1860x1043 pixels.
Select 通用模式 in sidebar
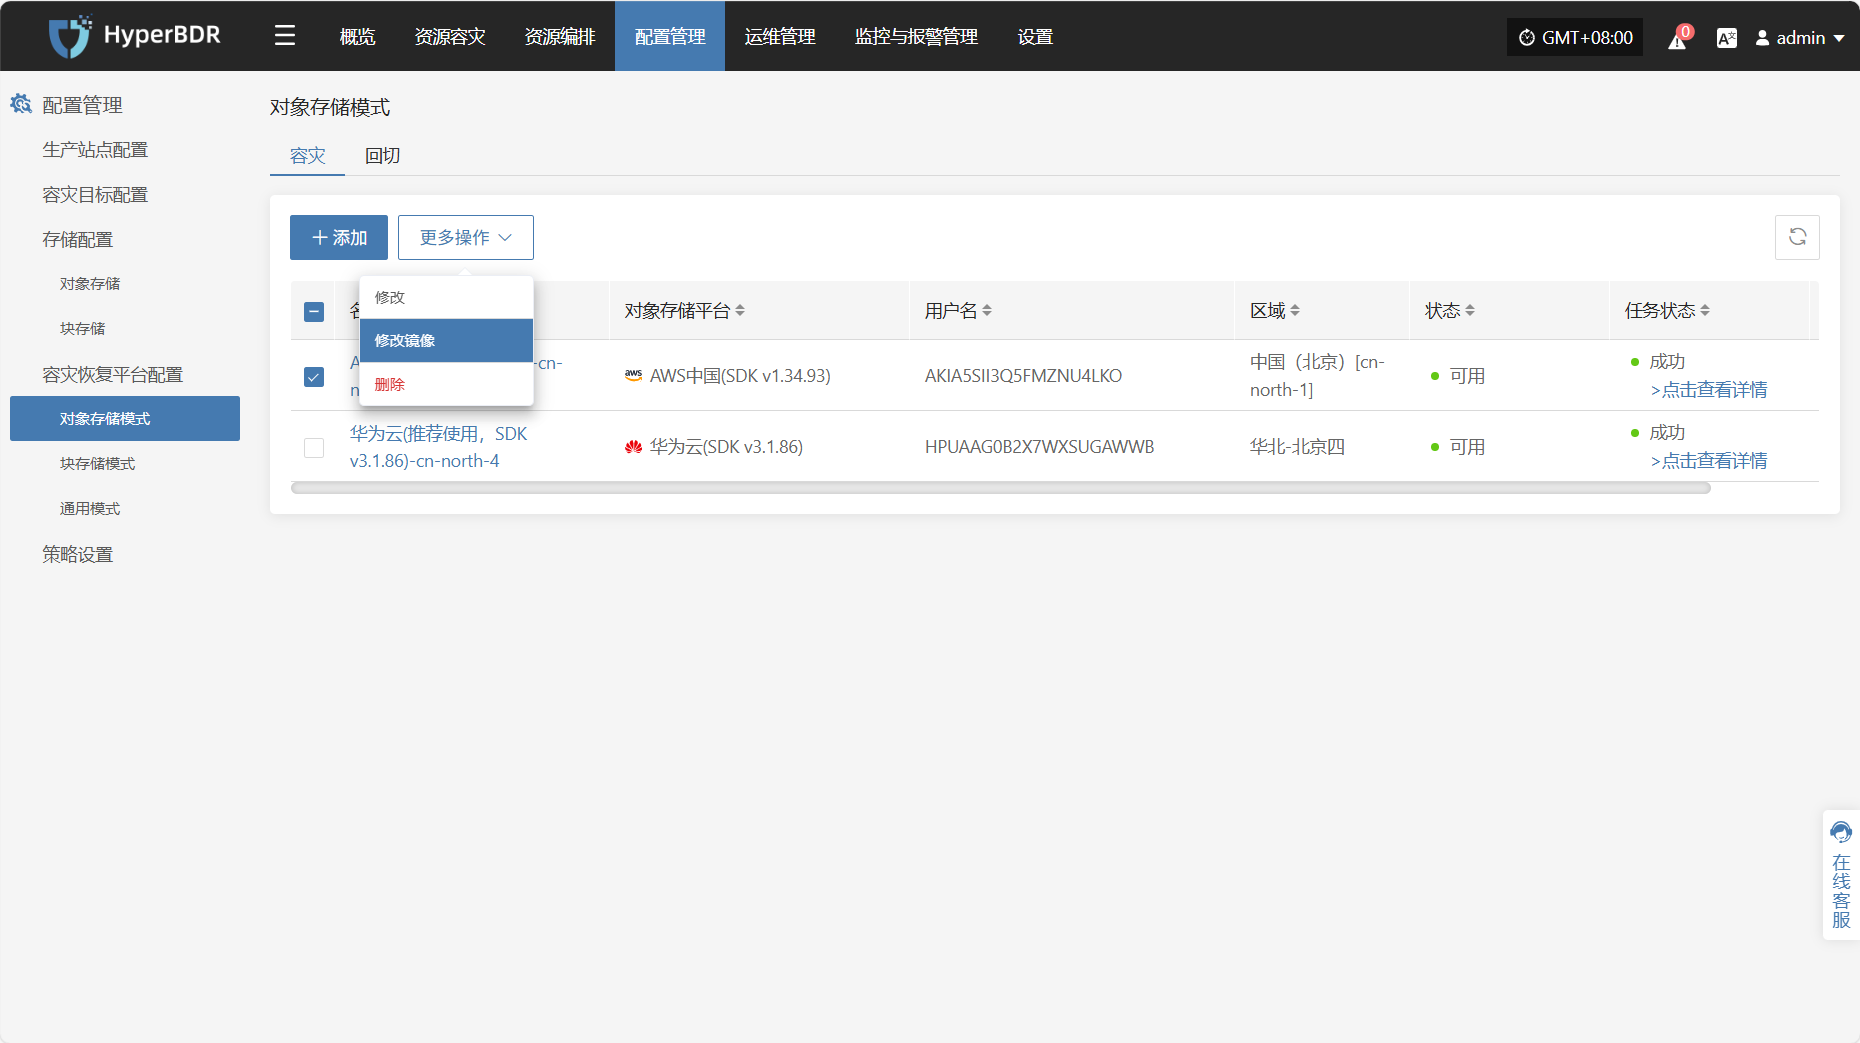(x=90, y=509)
